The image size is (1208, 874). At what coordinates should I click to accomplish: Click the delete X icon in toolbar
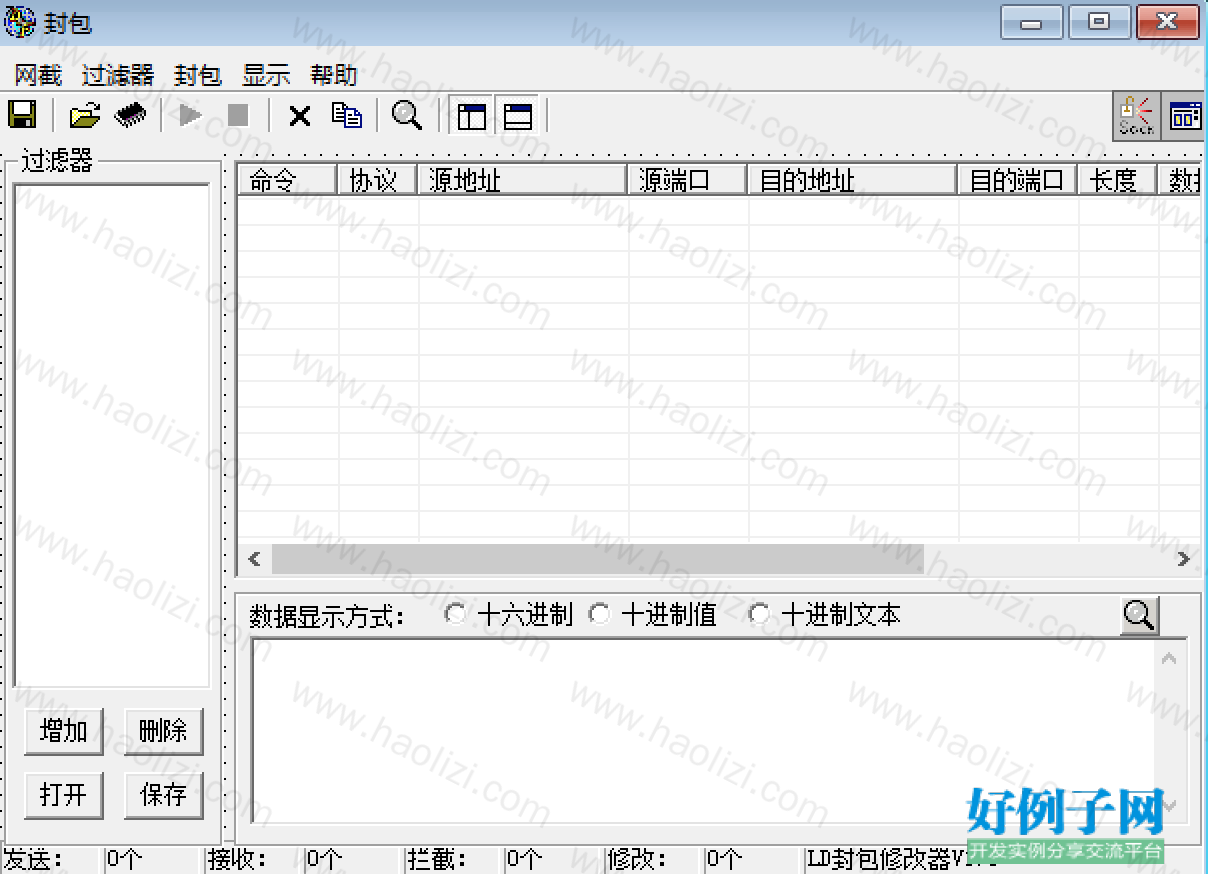click(x=299, y=116)
